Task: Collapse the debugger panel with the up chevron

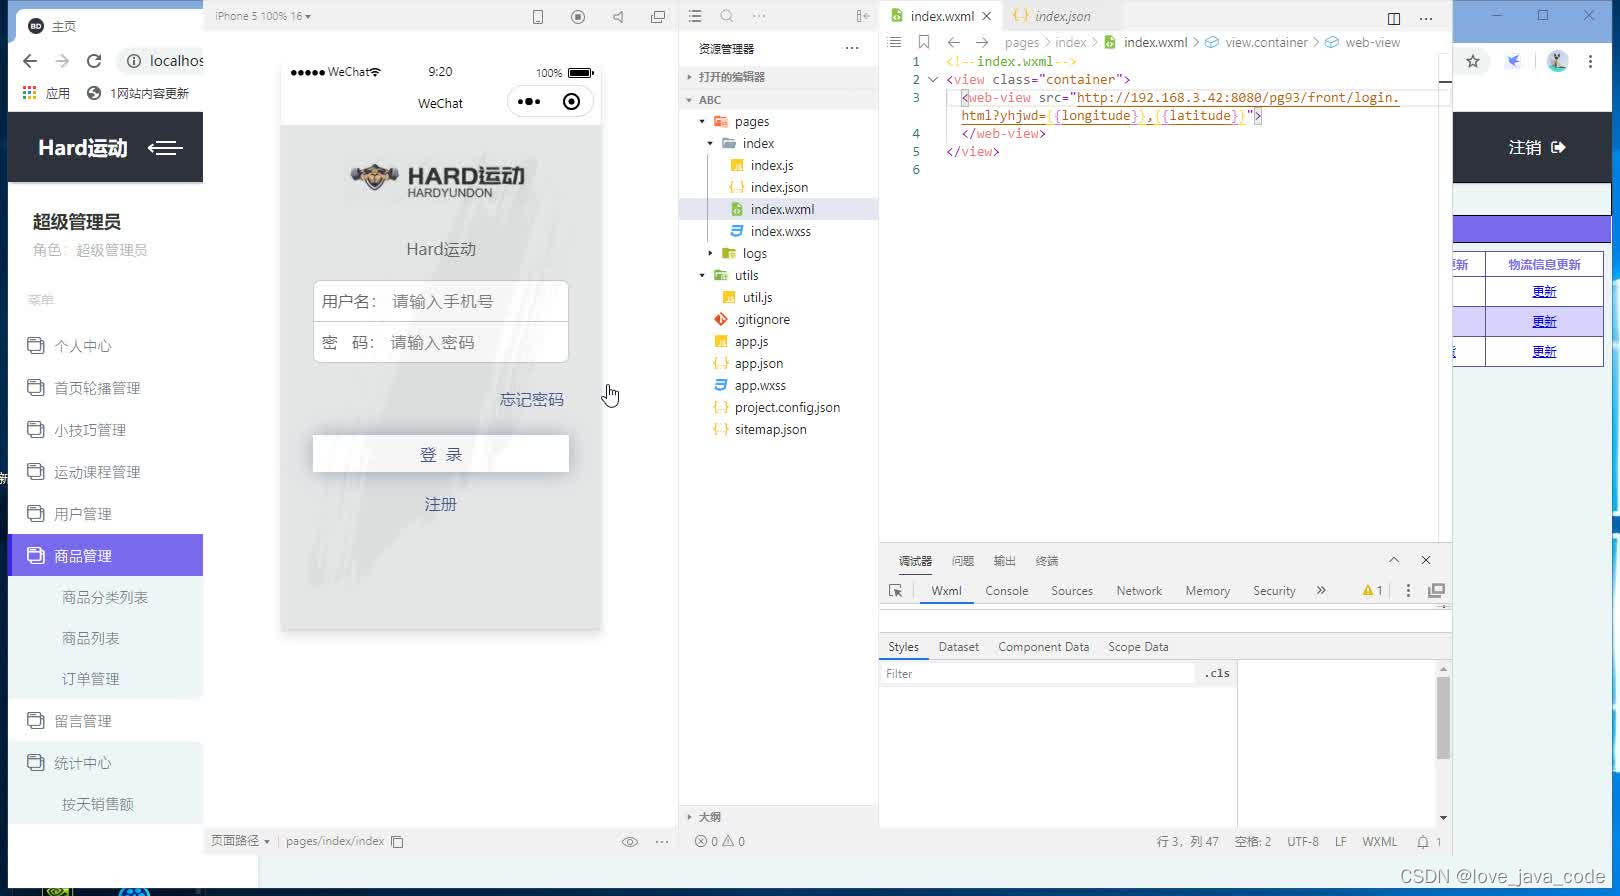Action: [x=1394, y=560]
